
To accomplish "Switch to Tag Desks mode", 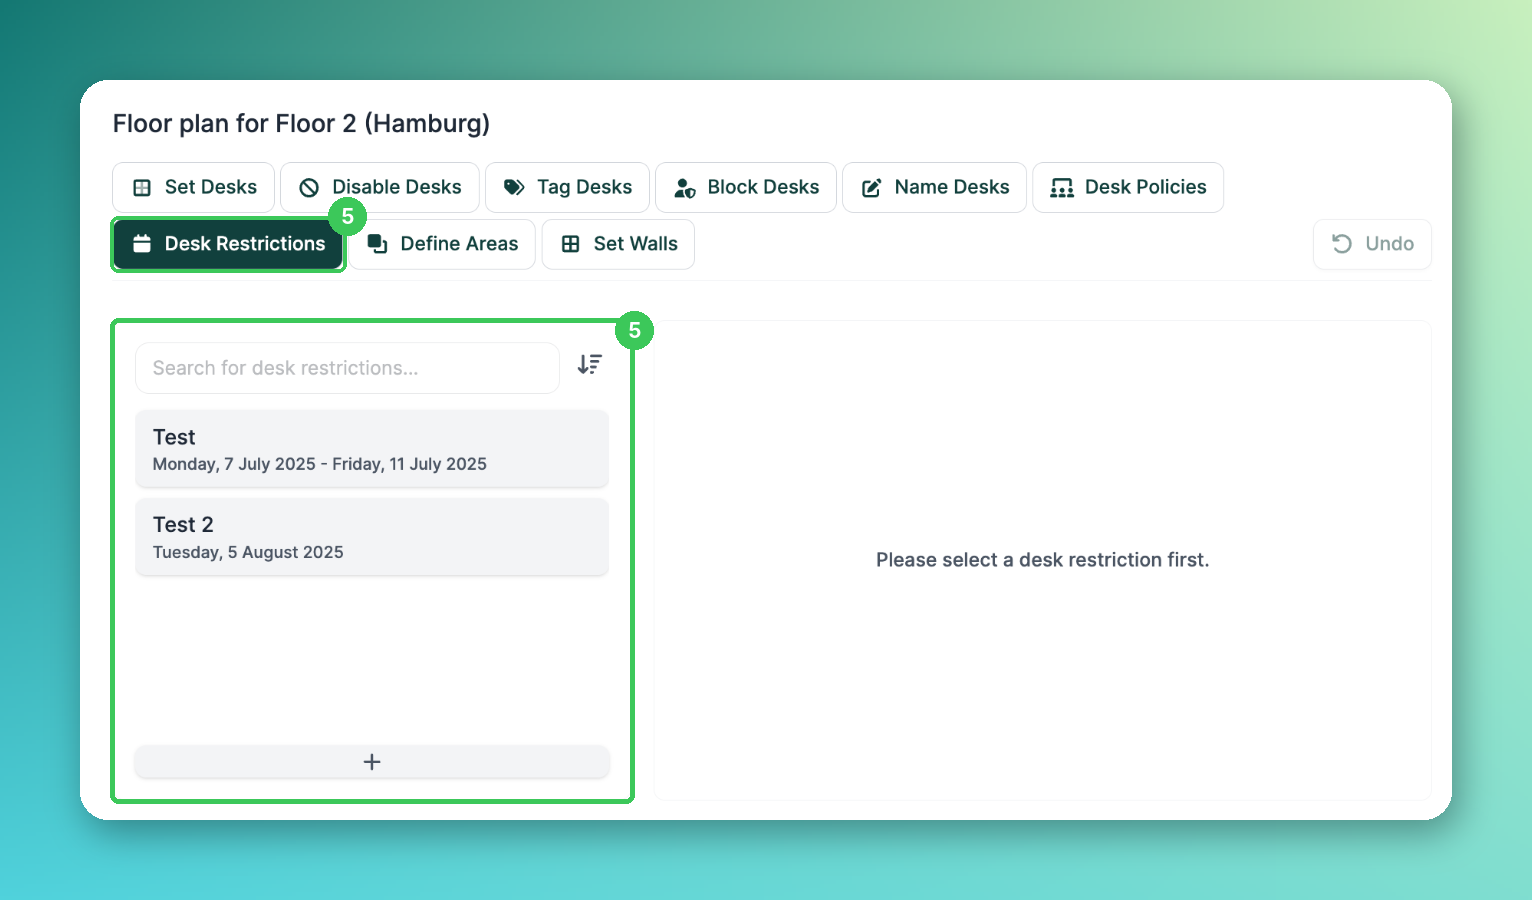I will click(x=567, y=187).
